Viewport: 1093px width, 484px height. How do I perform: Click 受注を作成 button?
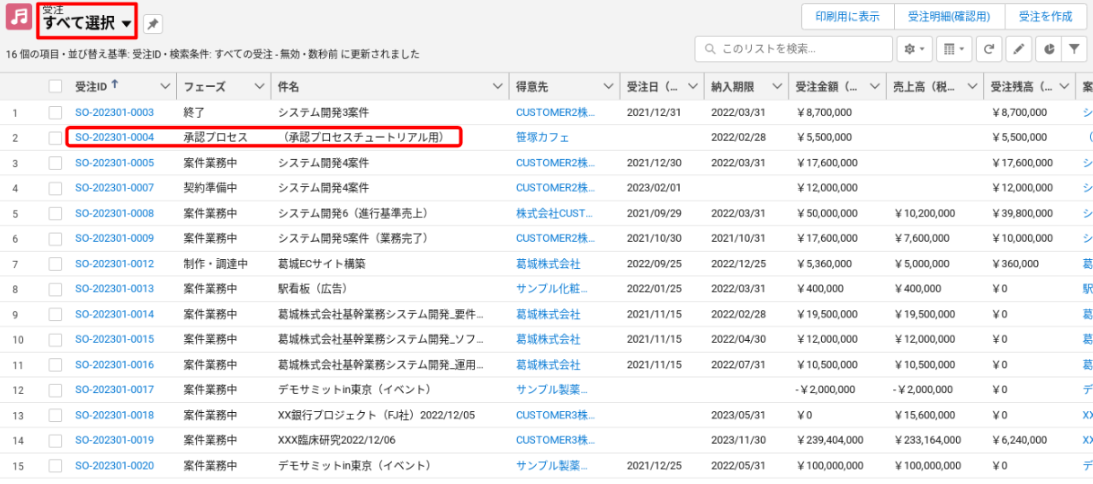[x=1045, y=17]
